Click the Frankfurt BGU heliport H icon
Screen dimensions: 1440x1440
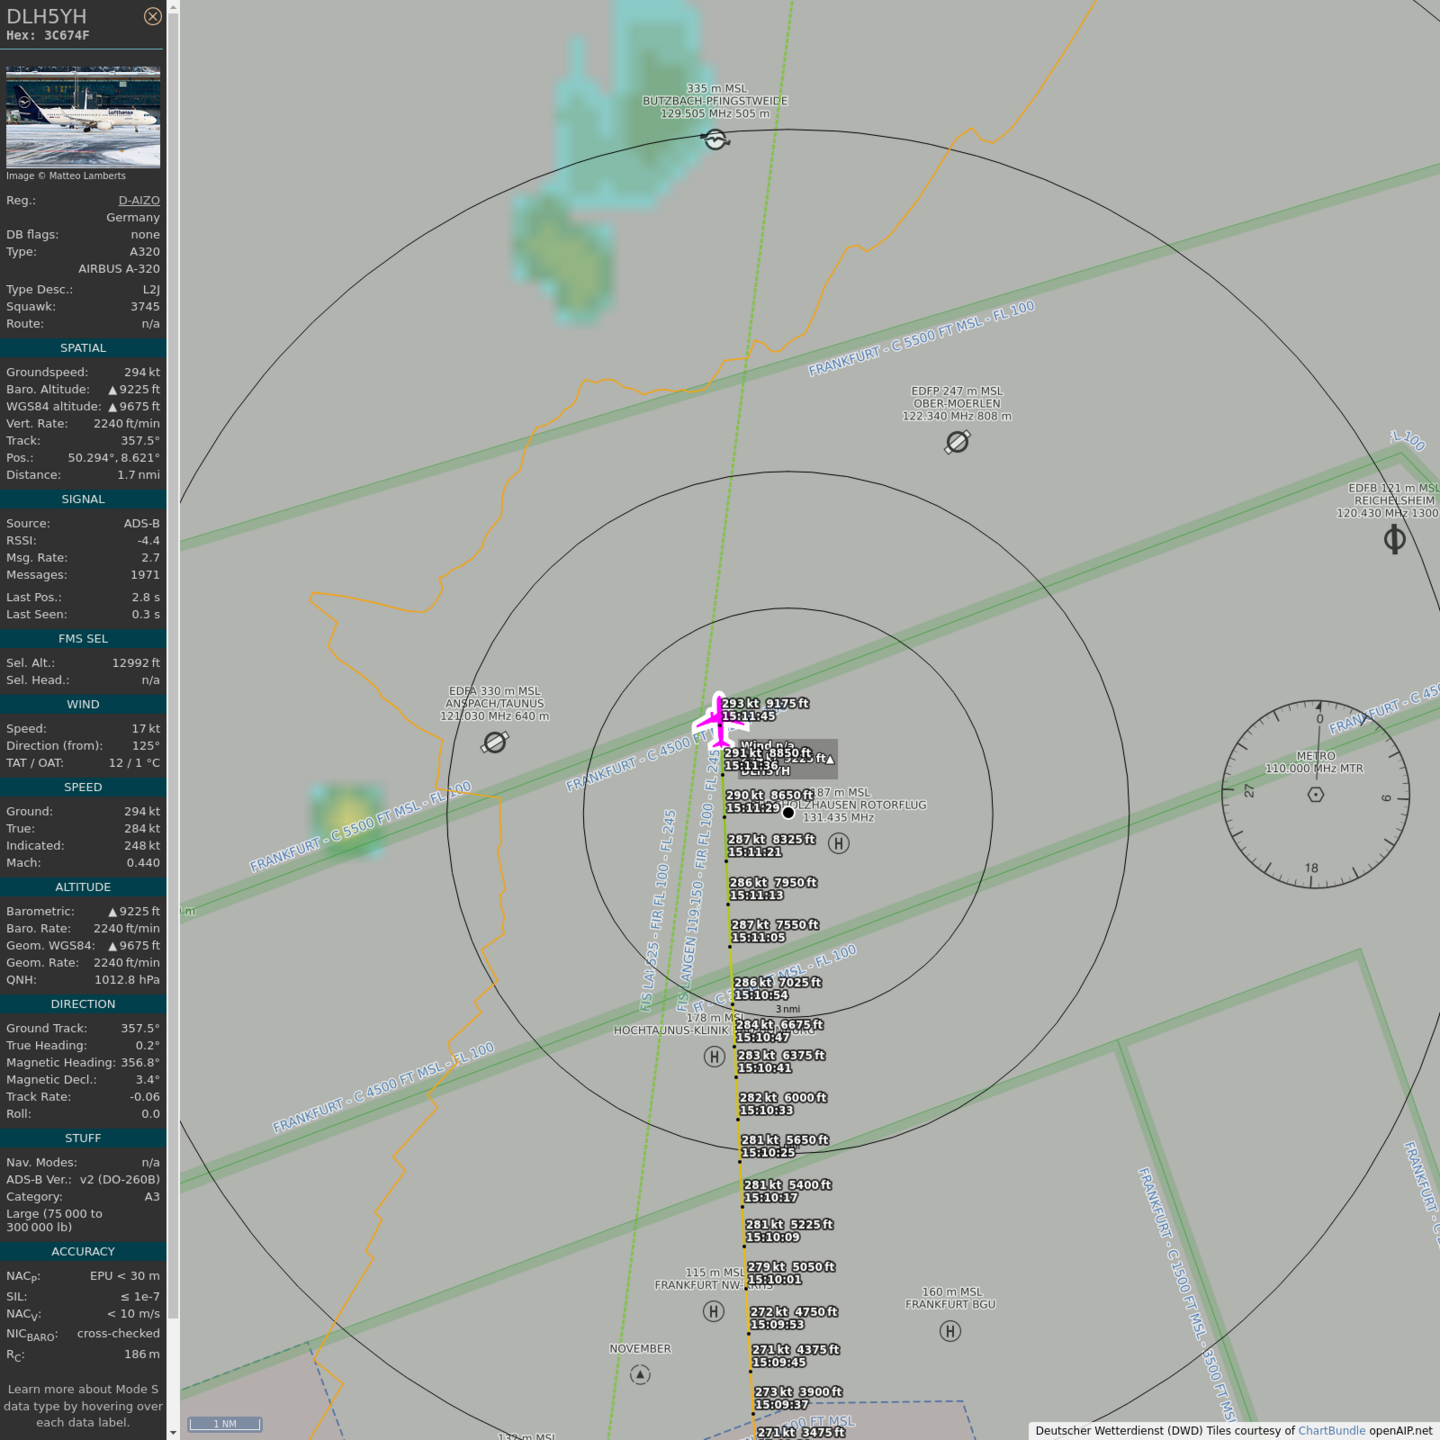tap(950, 1331)
